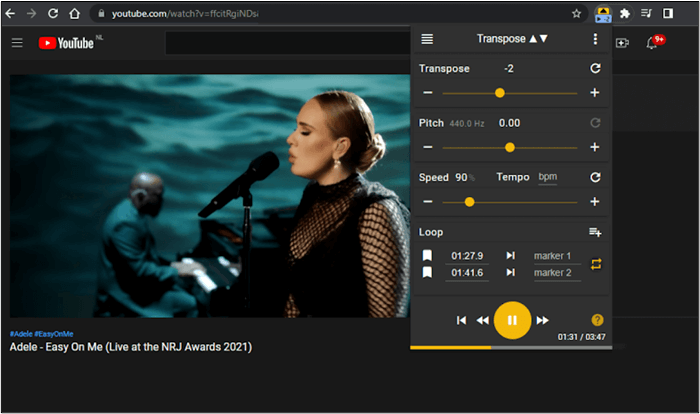The width and height of the screenshot is (700, 414).
Task: Reset the Transpose value
Action: [595, 68]
